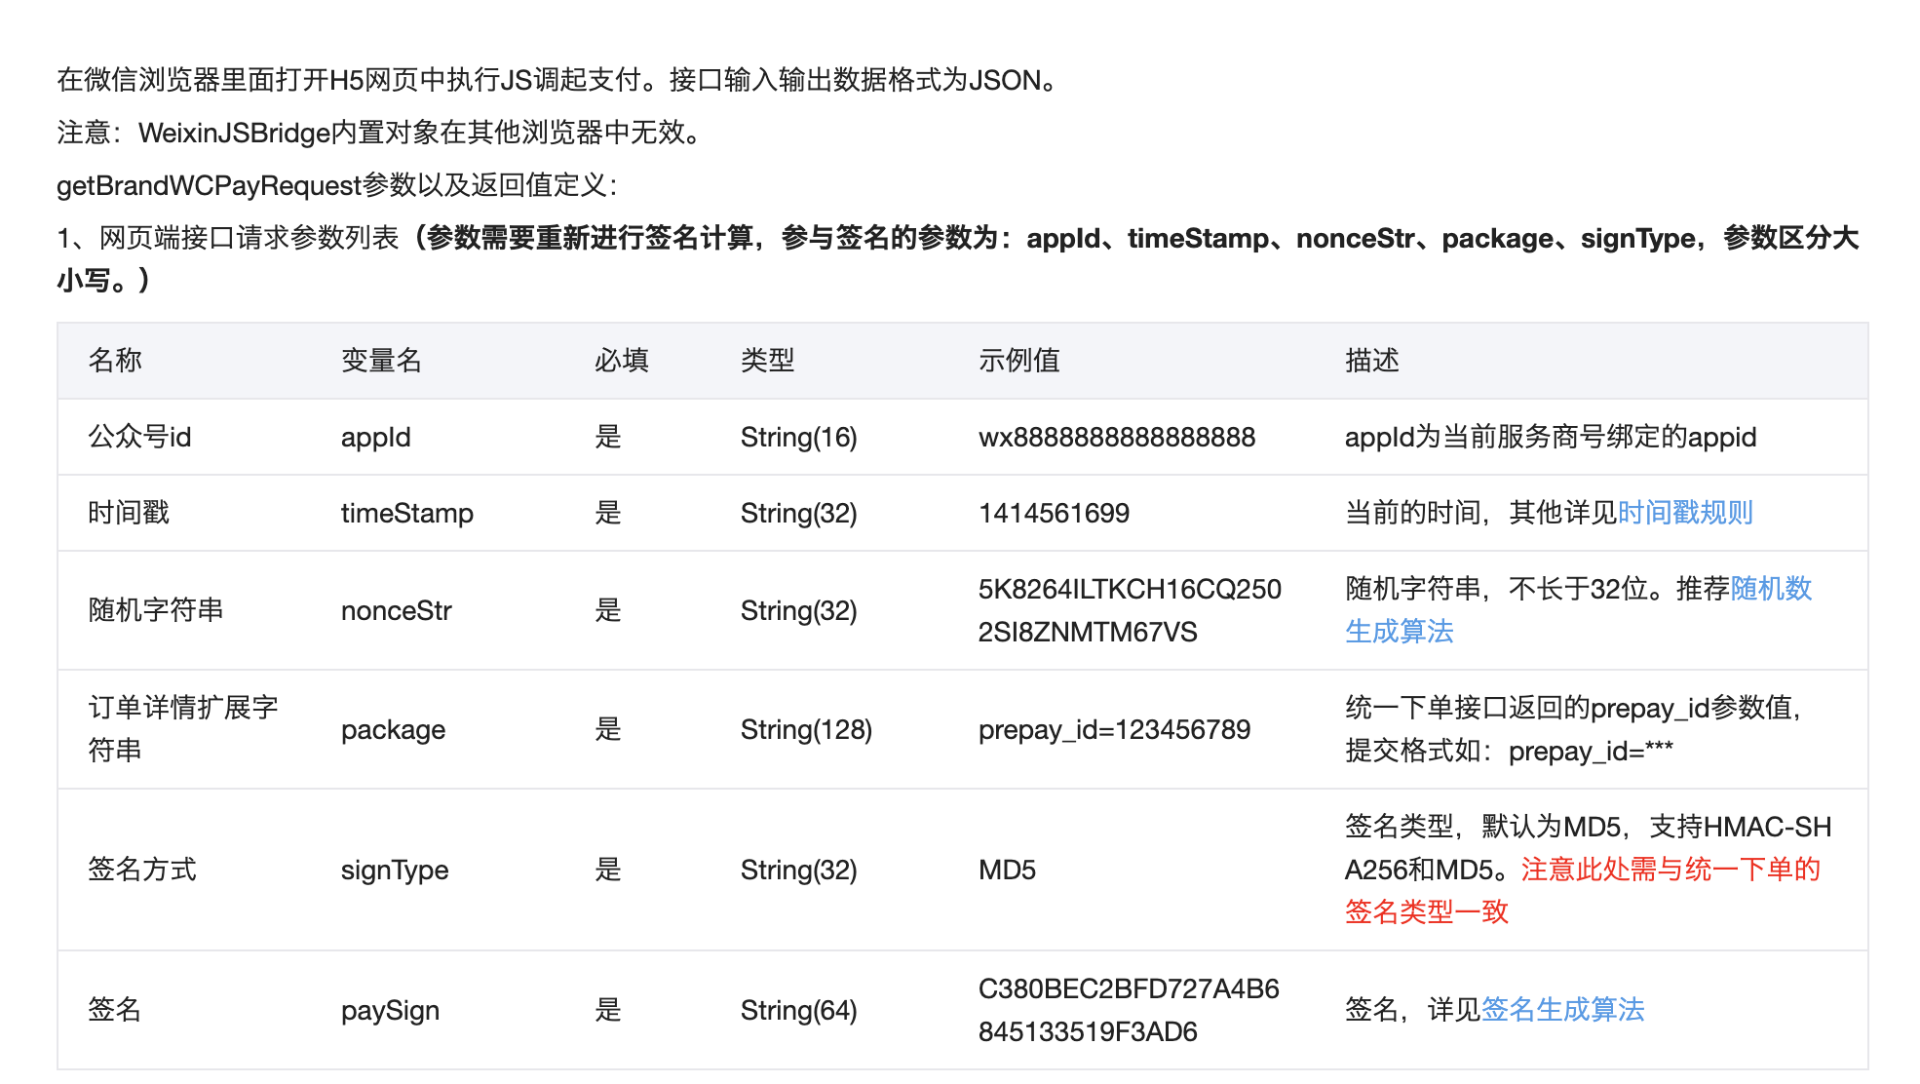
Task: Click the 名称 column header
Action: point(115,360)
